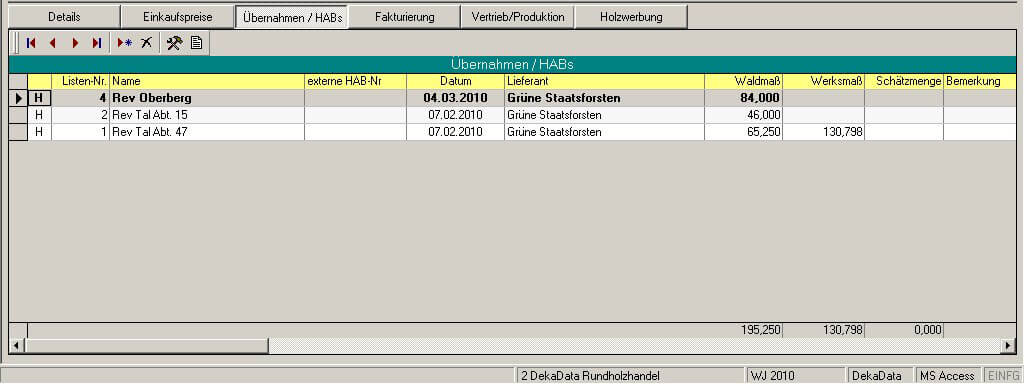This screenshot has width=1024, height=384.
Task: Click the horizontal scrollbar left arrow
Action: (x=16, y=345)
